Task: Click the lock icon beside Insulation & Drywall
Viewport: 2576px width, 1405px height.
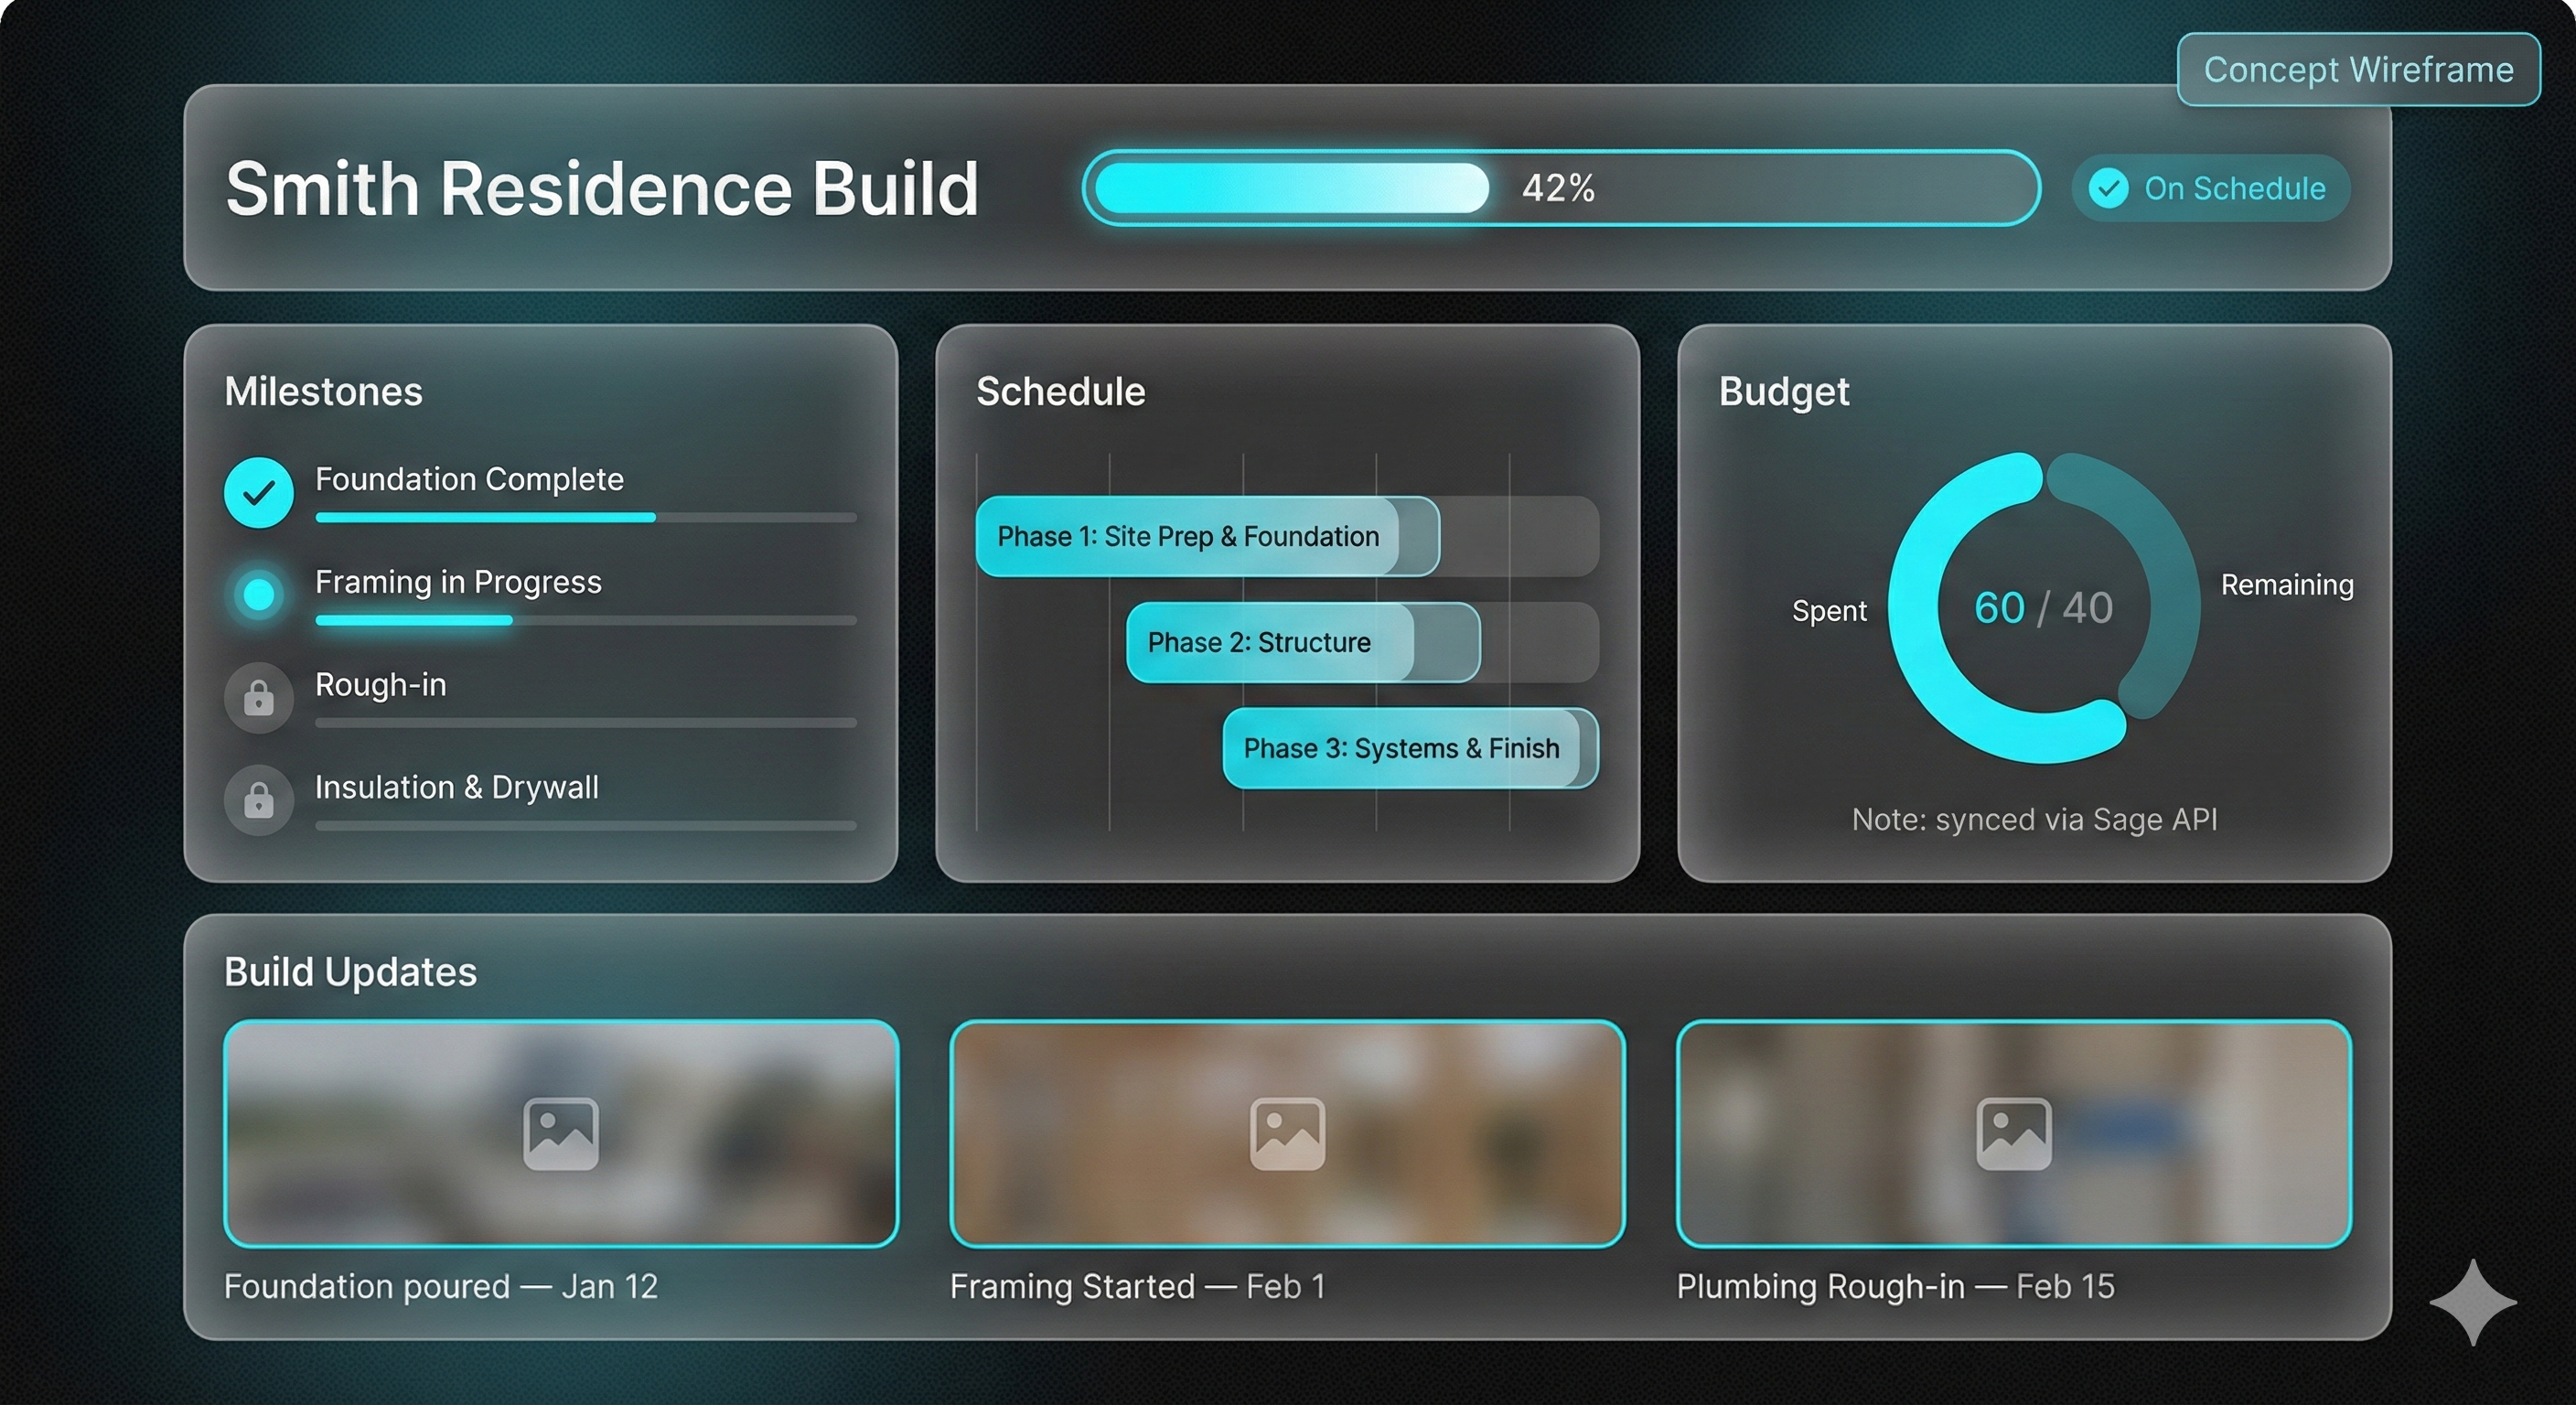Action: pyautogui.click(x=259, y=799)
